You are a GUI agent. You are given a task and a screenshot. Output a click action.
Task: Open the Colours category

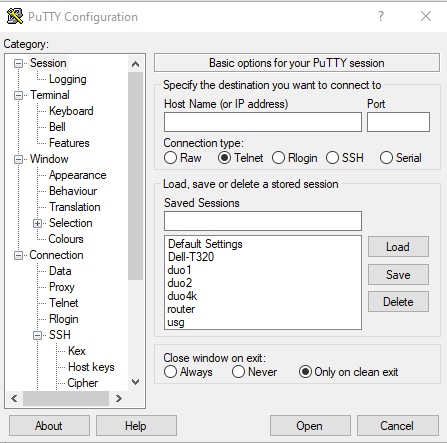pyautogui.click(x=66, y=239)
